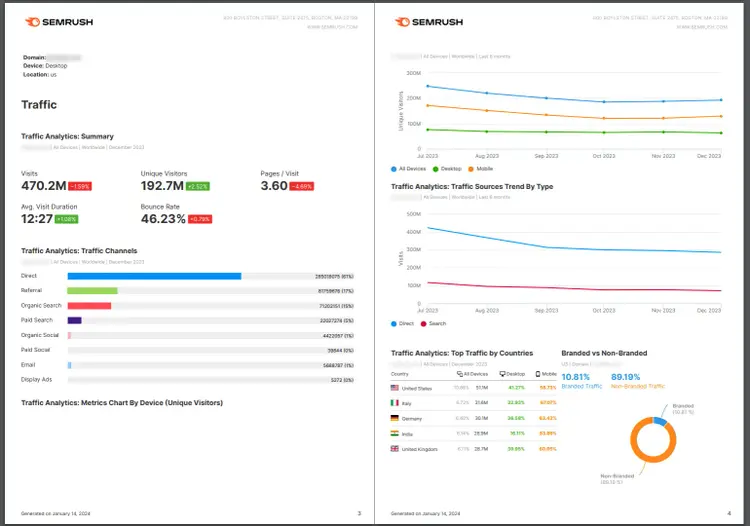Viewport: 750px width, 526px height.
Task: Click the Germany country name
Action: click(412, 419)
